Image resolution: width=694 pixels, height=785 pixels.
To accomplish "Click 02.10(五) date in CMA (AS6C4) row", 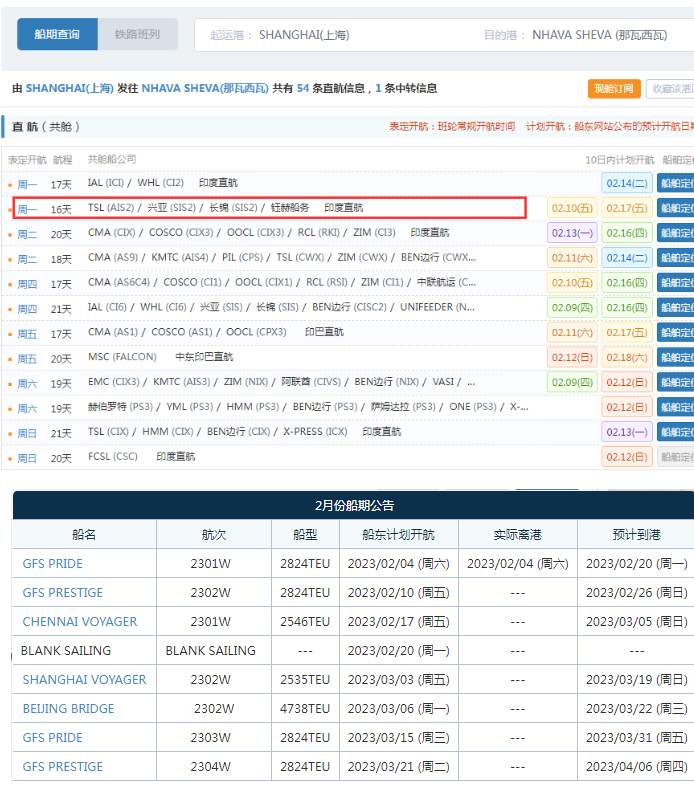I will click(572, 283).
